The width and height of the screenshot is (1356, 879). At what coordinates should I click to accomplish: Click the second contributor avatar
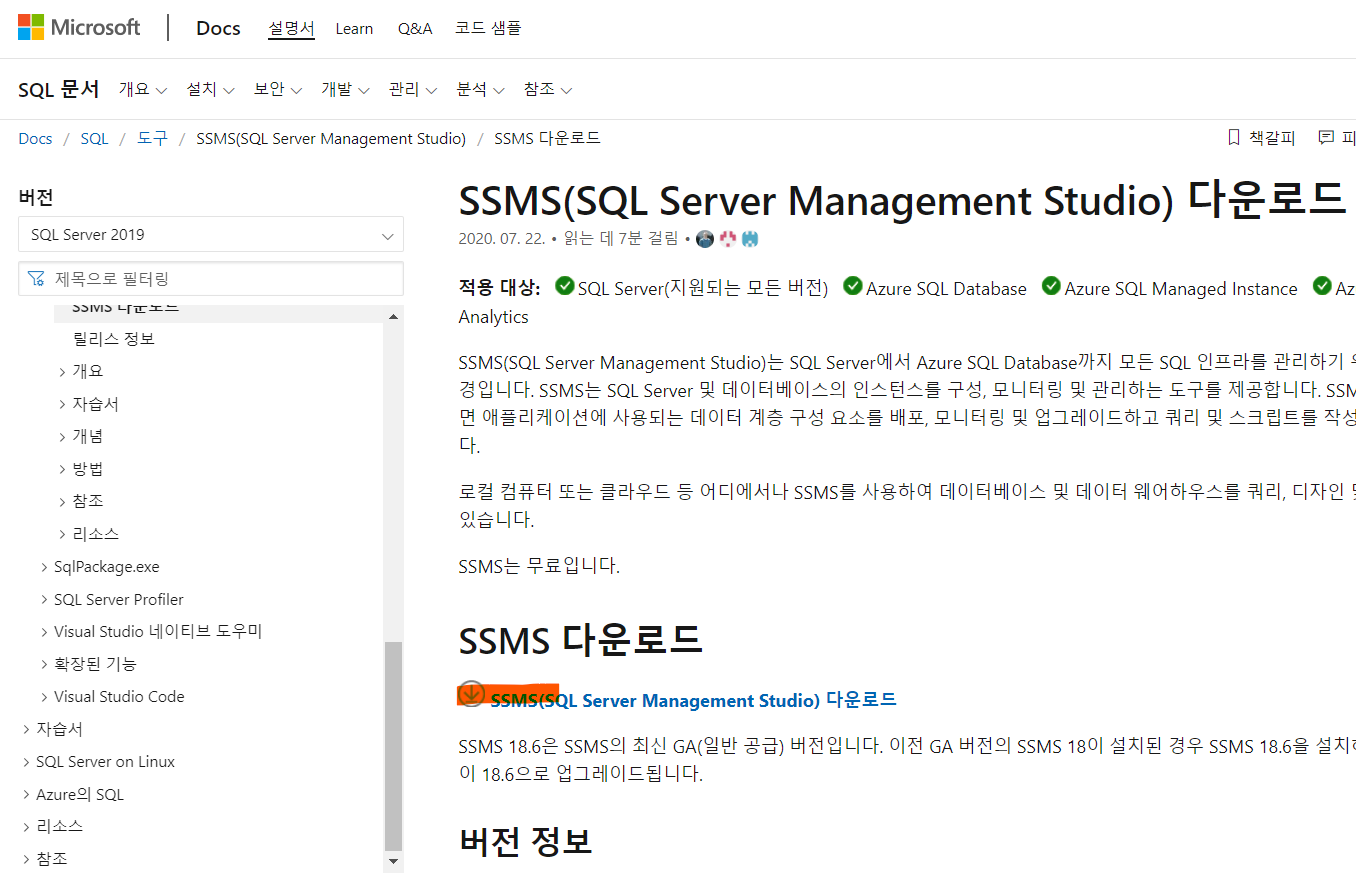(728, 239)
